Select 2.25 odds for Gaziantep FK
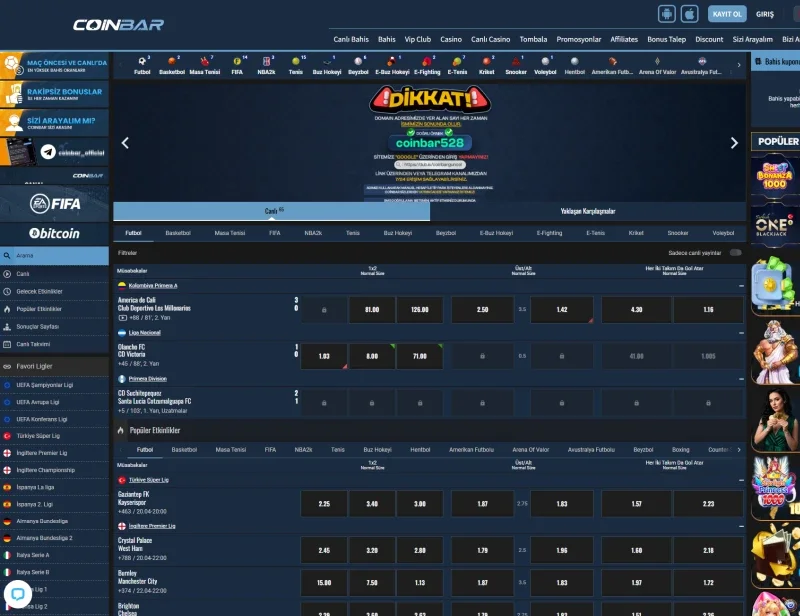The height and width of the screenshot is (616, 800). pos(324,504)
